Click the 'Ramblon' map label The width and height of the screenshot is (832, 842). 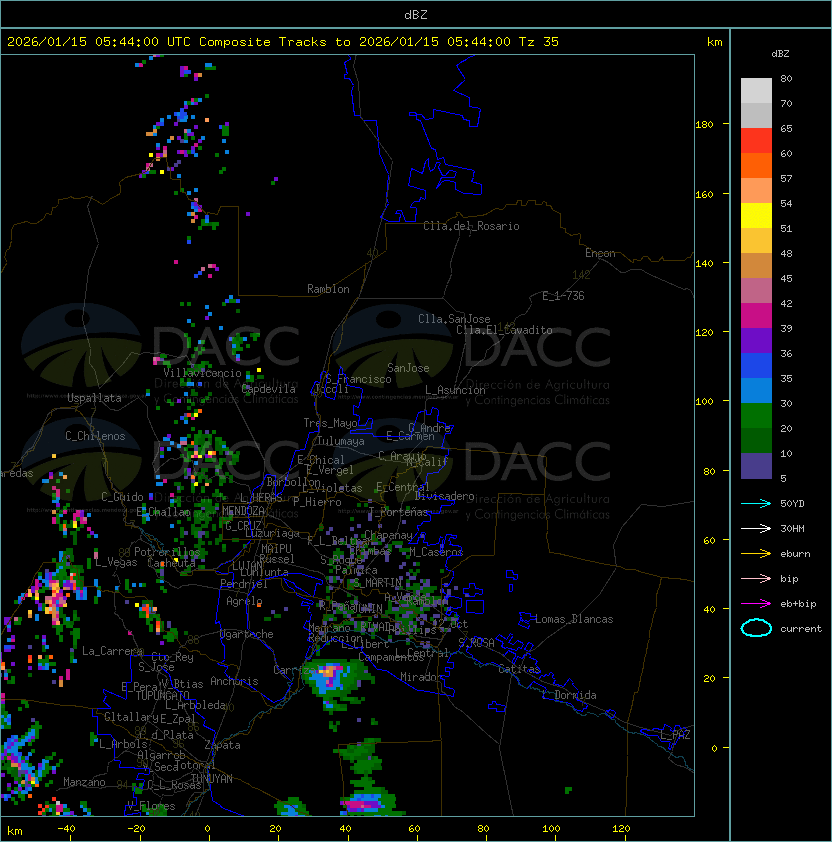coord(328,289)
